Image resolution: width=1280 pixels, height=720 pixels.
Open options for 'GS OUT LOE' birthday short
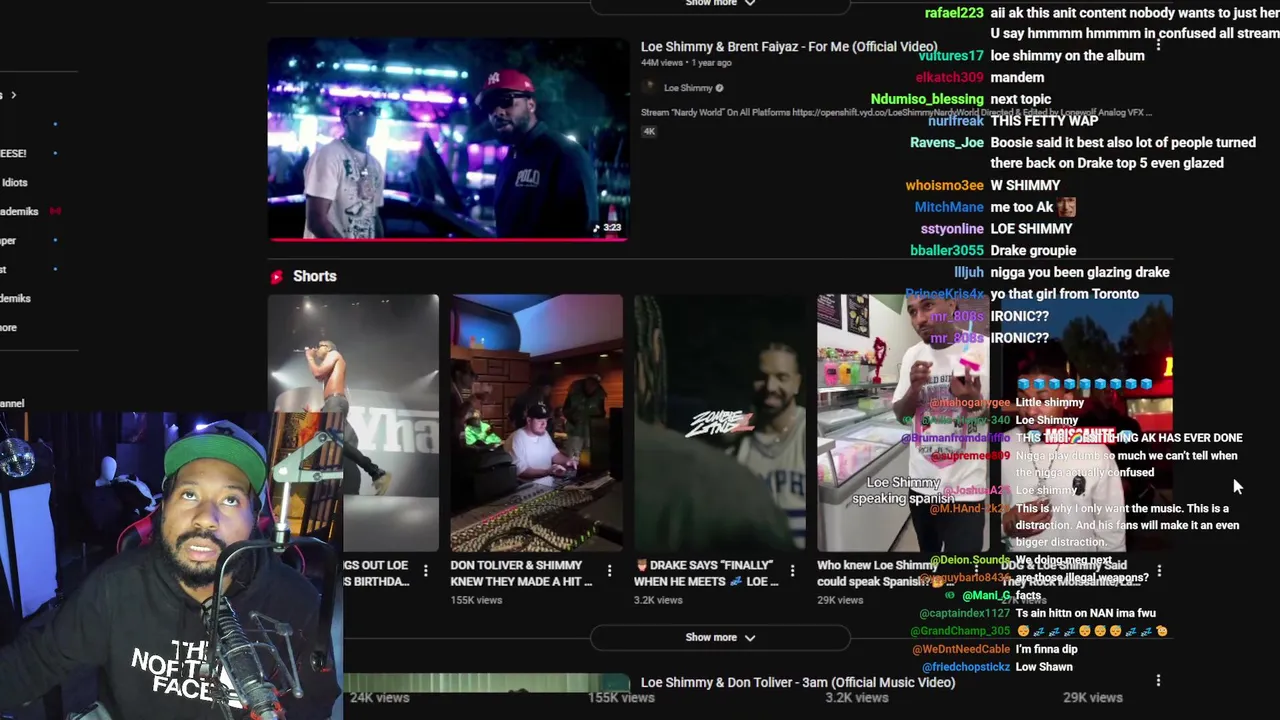pos(426,571)
